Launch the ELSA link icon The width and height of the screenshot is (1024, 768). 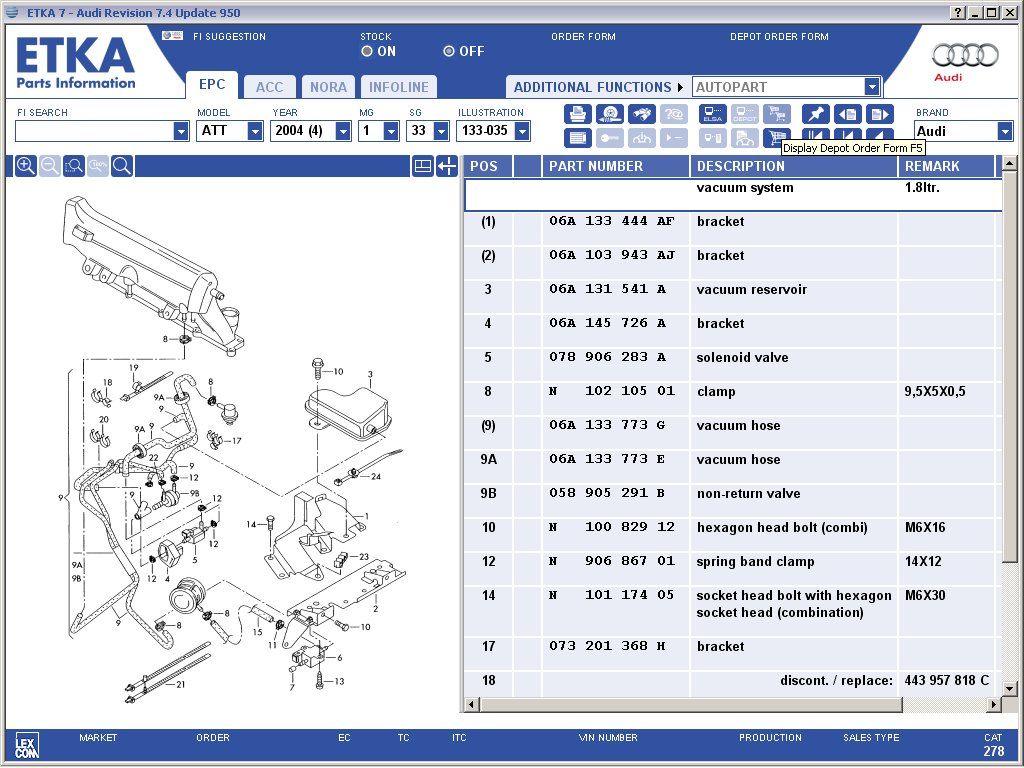tap(712, 115)
